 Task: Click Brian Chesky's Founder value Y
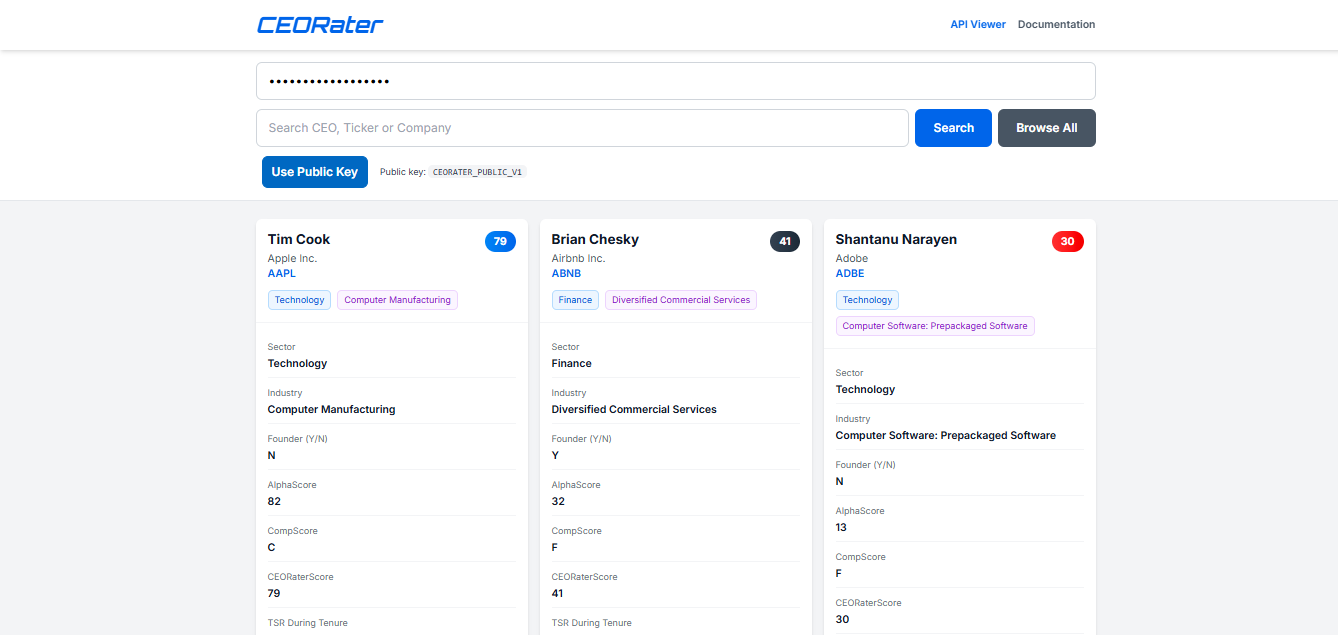(x=555, y=455)
